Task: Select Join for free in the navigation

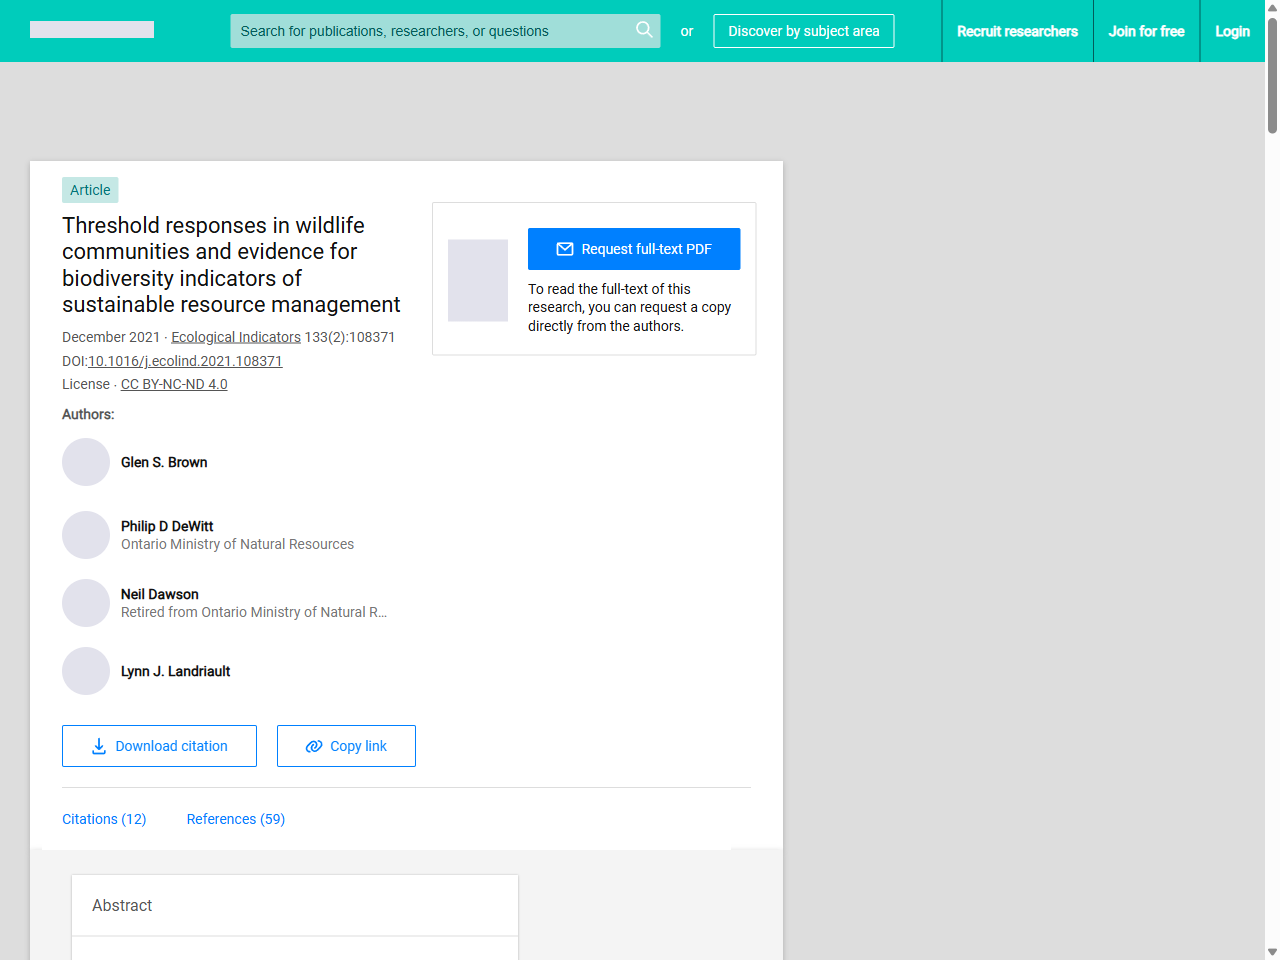Action: (x=1146, y=31)
